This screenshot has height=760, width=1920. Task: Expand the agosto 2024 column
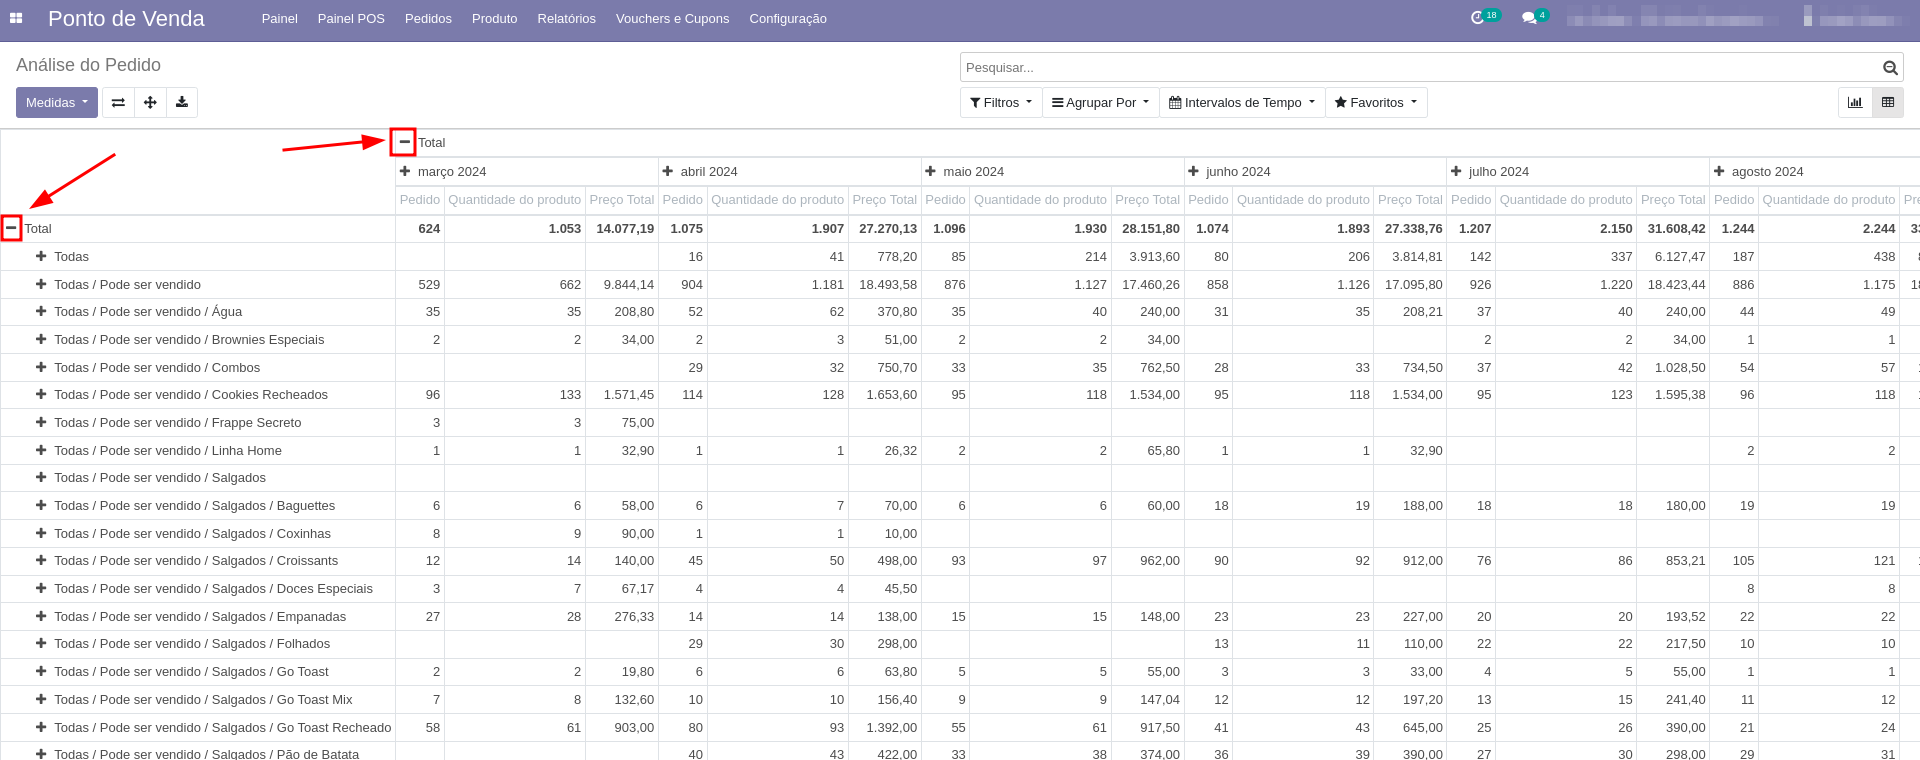coord(1719,171)
